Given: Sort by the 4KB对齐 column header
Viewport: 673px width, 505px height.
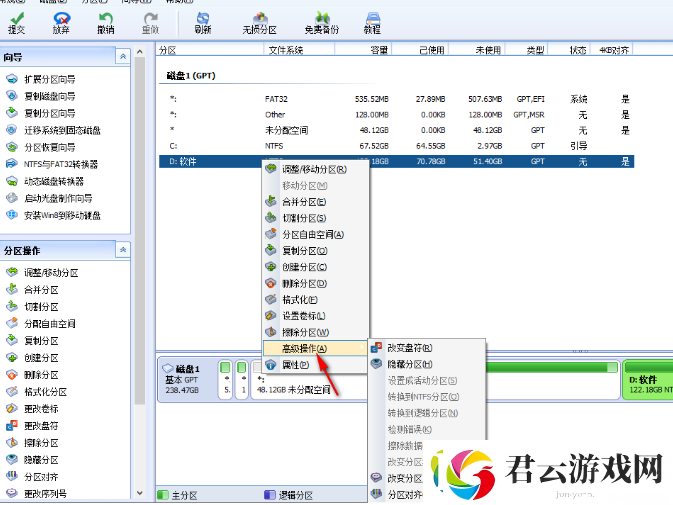Looking at the screenshot, I should coord(612,50).
